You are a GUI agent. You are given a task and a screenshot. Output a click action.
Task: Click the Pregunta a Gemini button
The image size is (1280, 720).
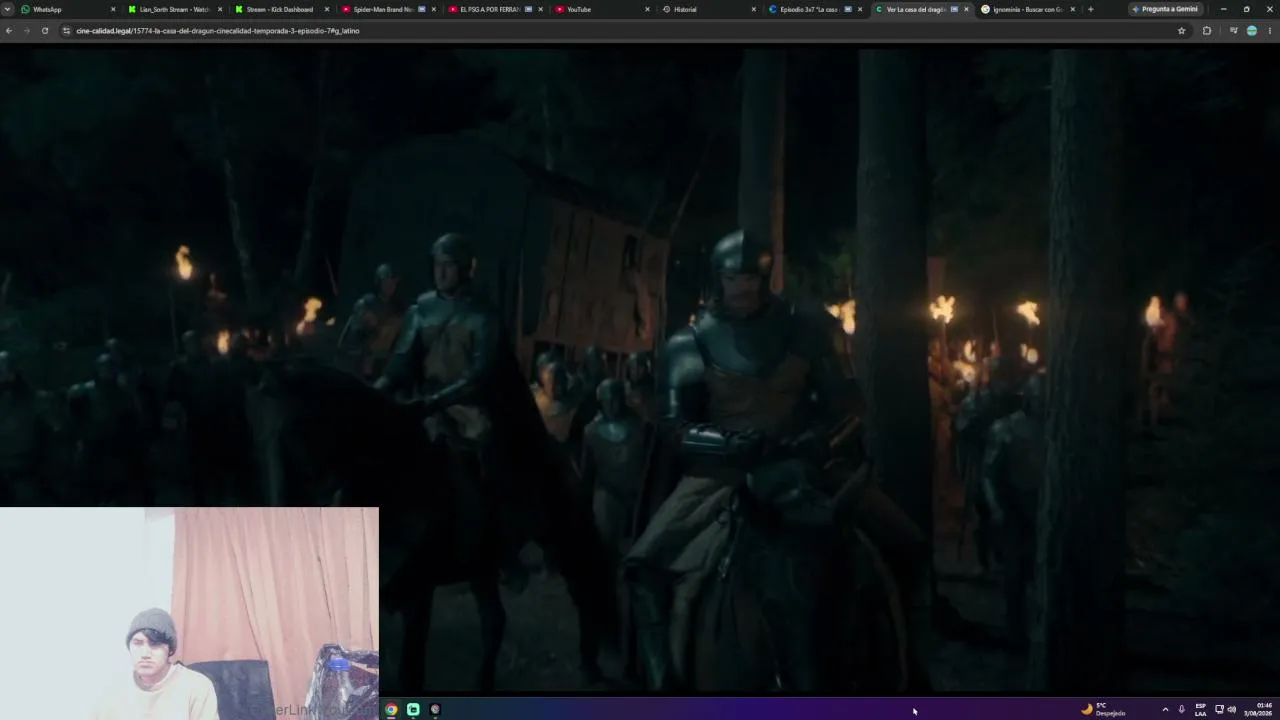click(x=1165, y=9)
